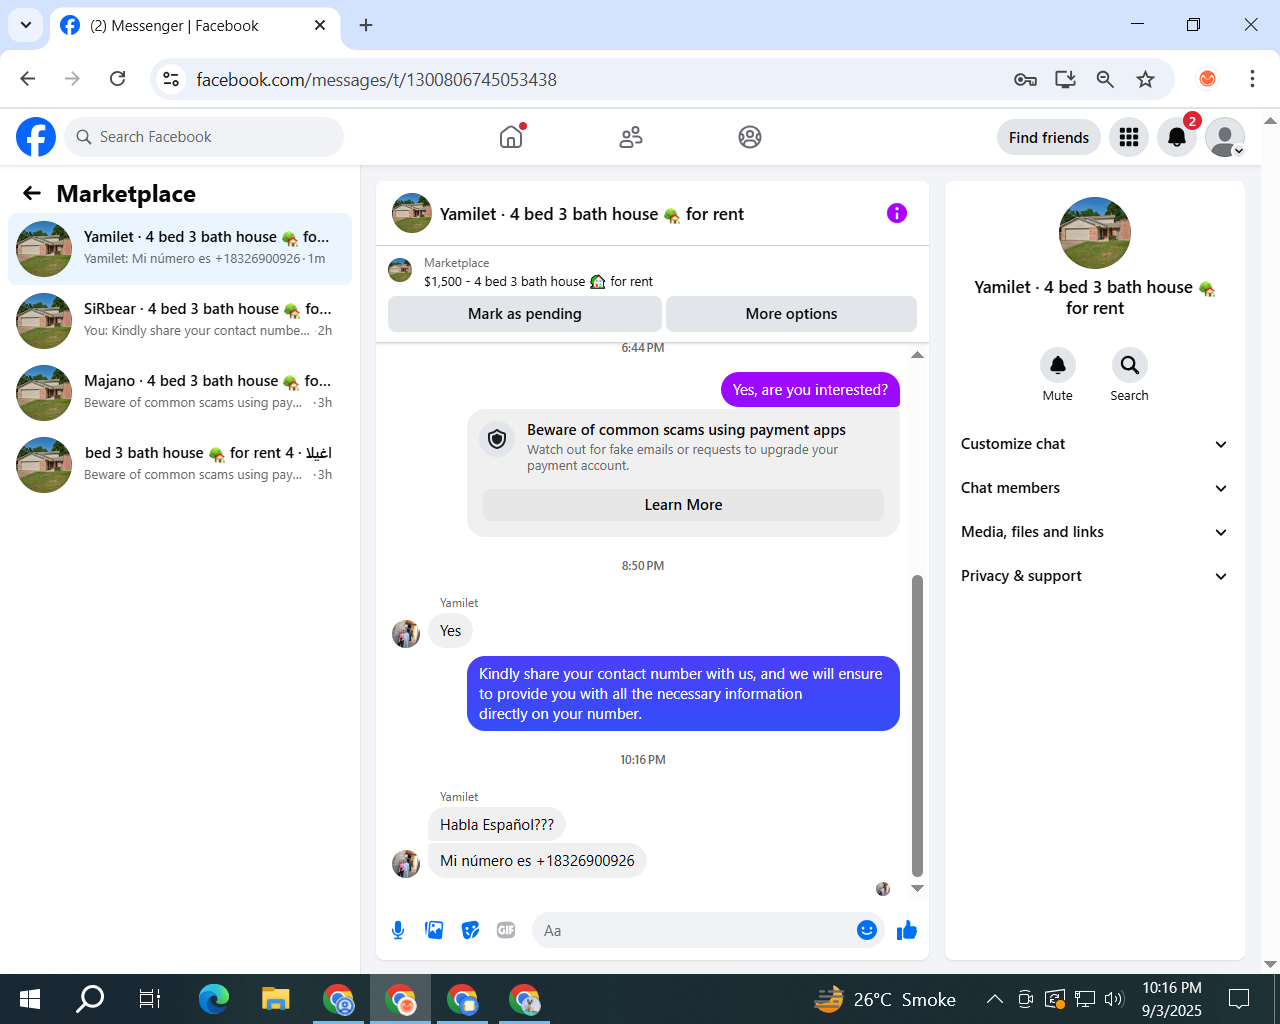Expand Media, files and links section
Viewport: 1280px width, 1024px height.
click(x=1094, y=532)
